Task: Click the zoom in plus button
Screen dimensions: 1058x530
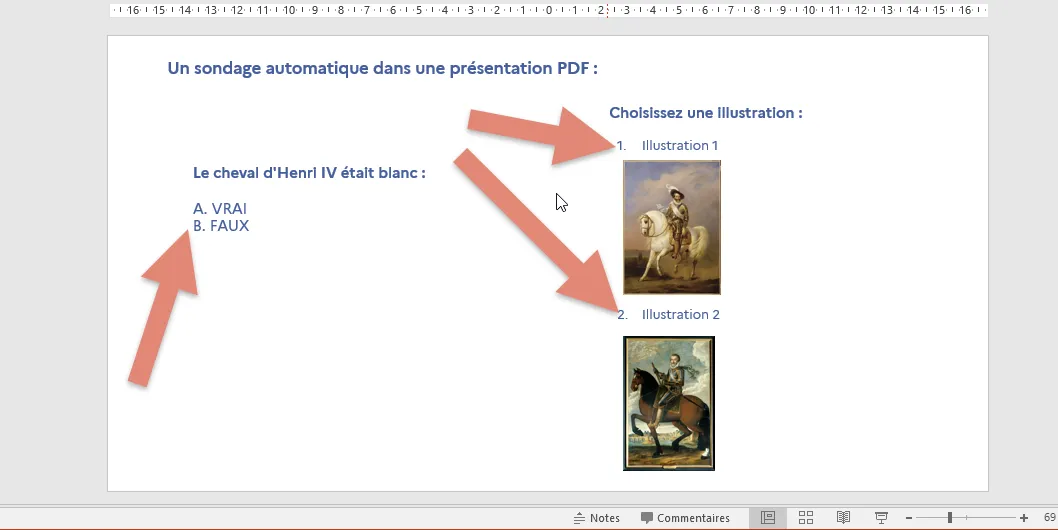Action: (1024, 518)
